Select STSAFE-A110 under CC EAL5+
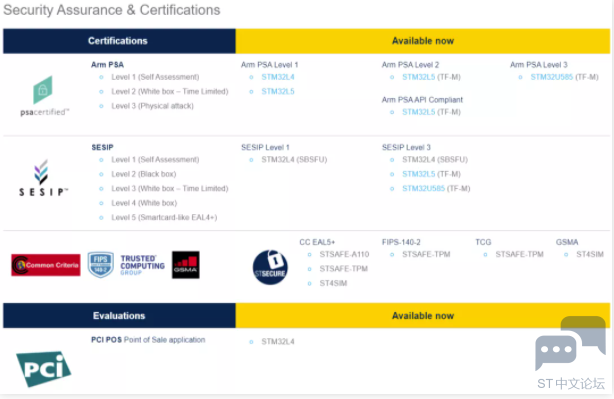 344,255
